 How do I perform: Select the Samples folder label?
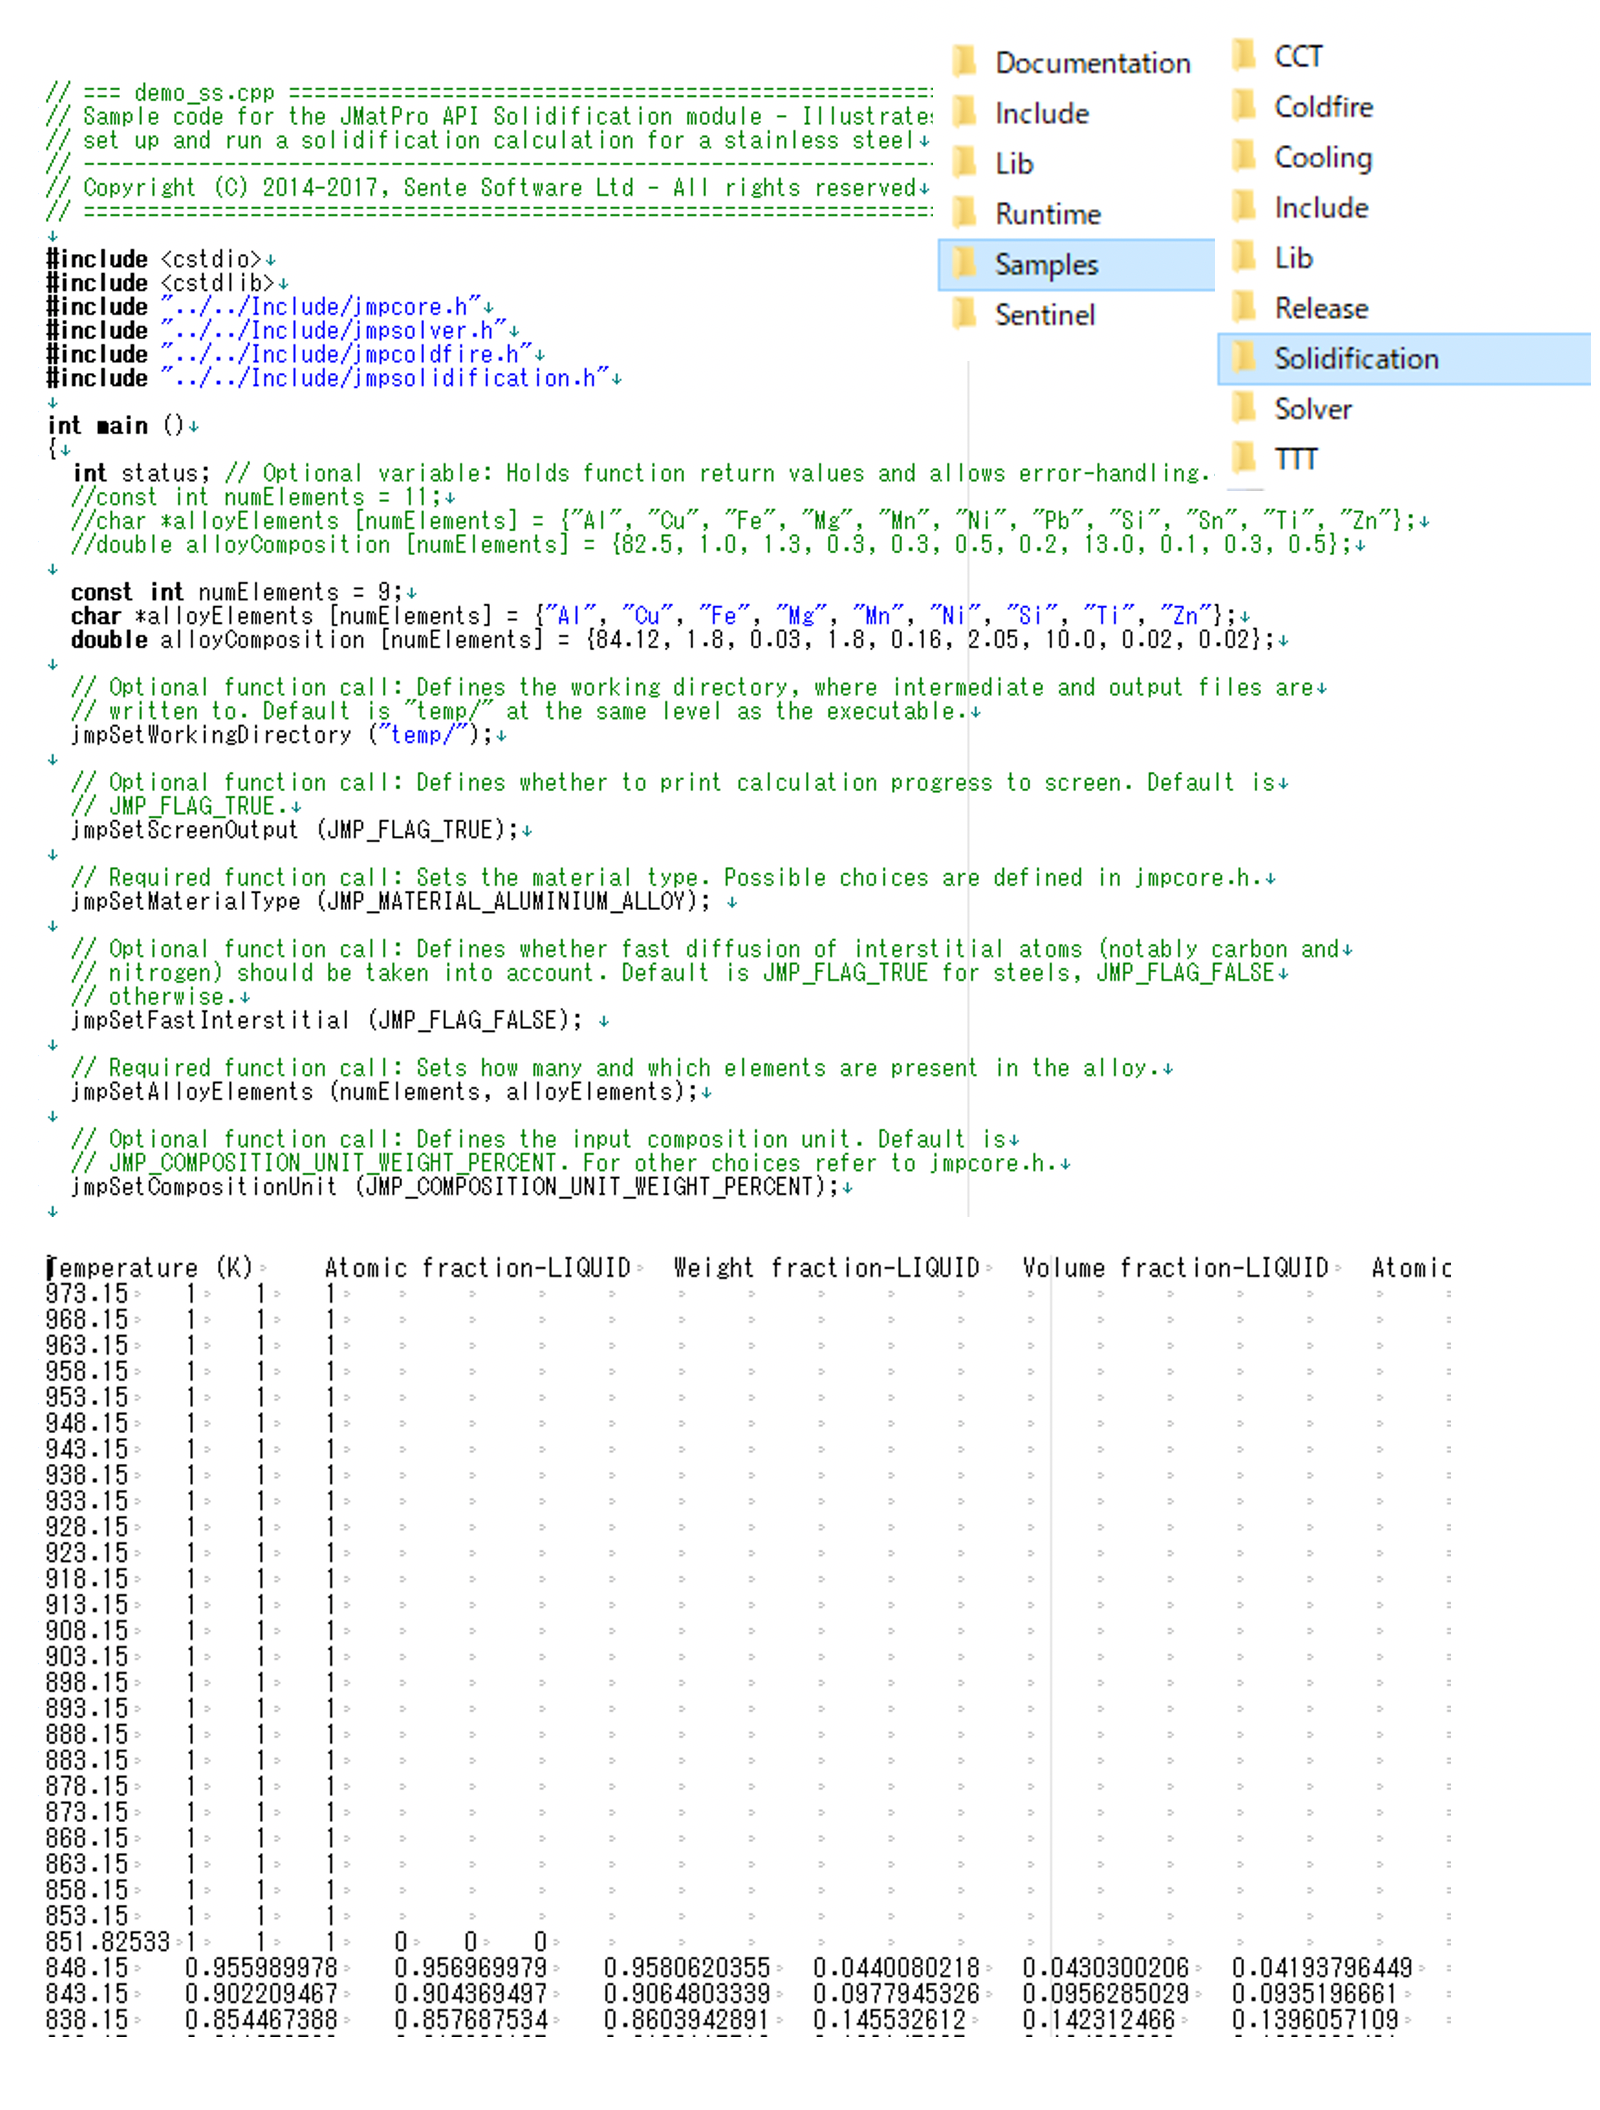1046,265
